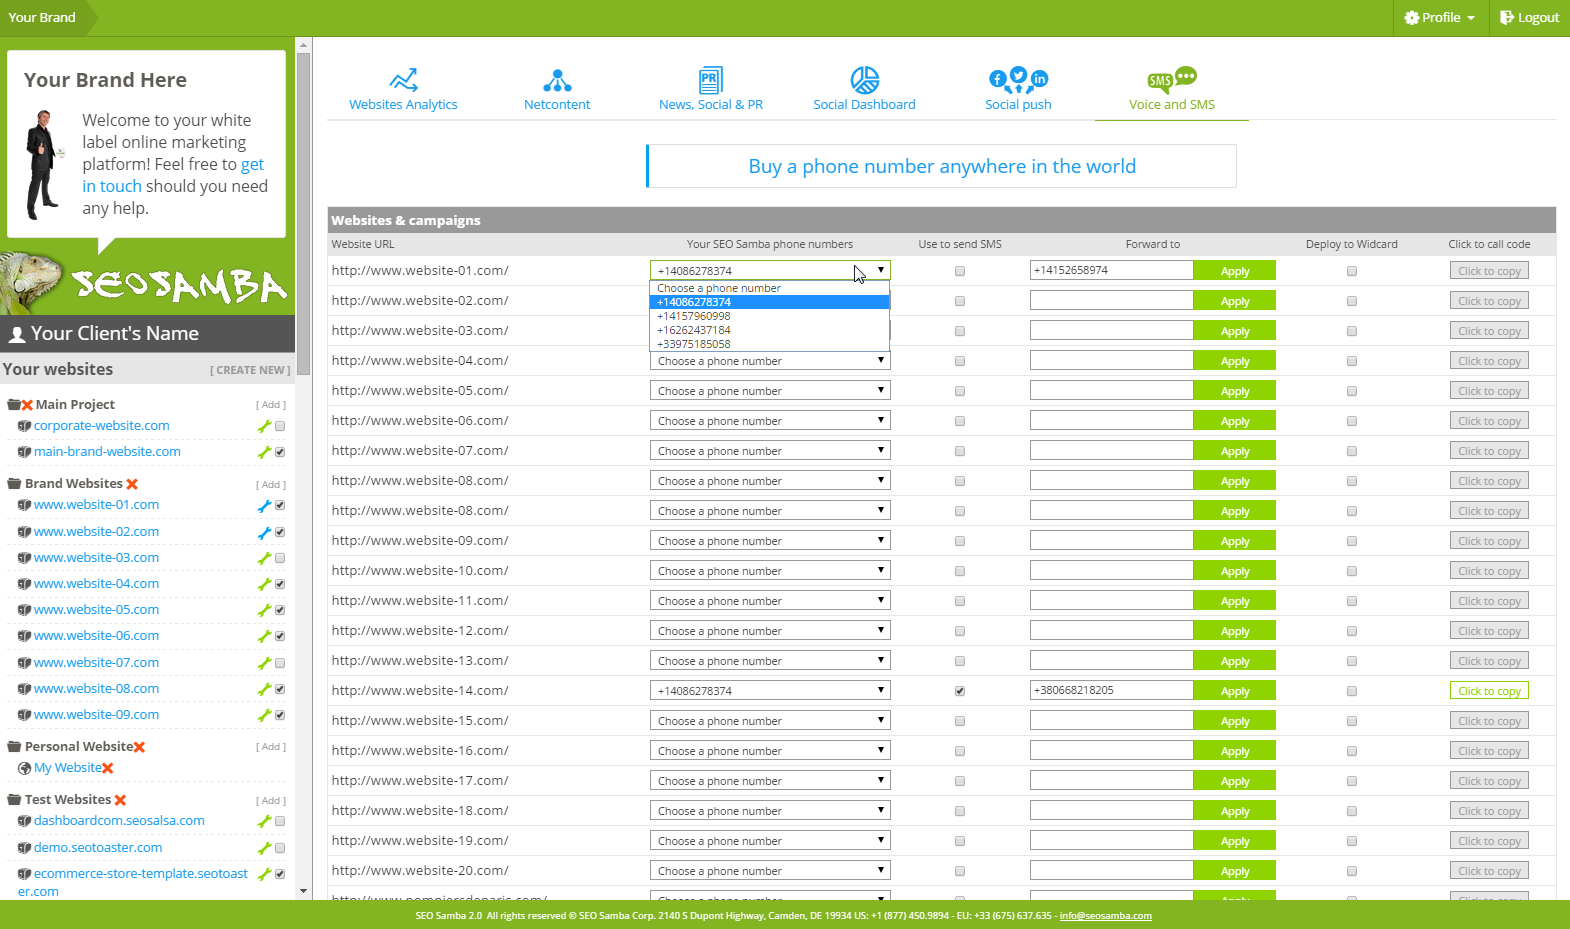Delete Personal Website group red X
The width and height of the screenshot is (1570, 929).
pyautogui.click(x=139, y=747)
